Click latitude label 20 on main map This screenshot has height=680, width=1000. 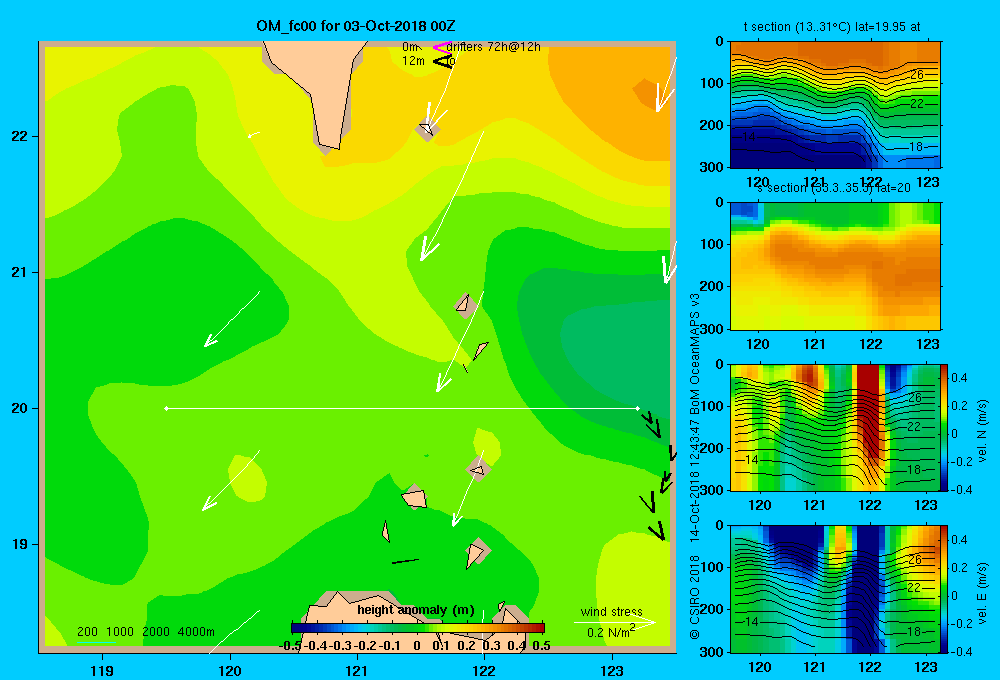19,408
